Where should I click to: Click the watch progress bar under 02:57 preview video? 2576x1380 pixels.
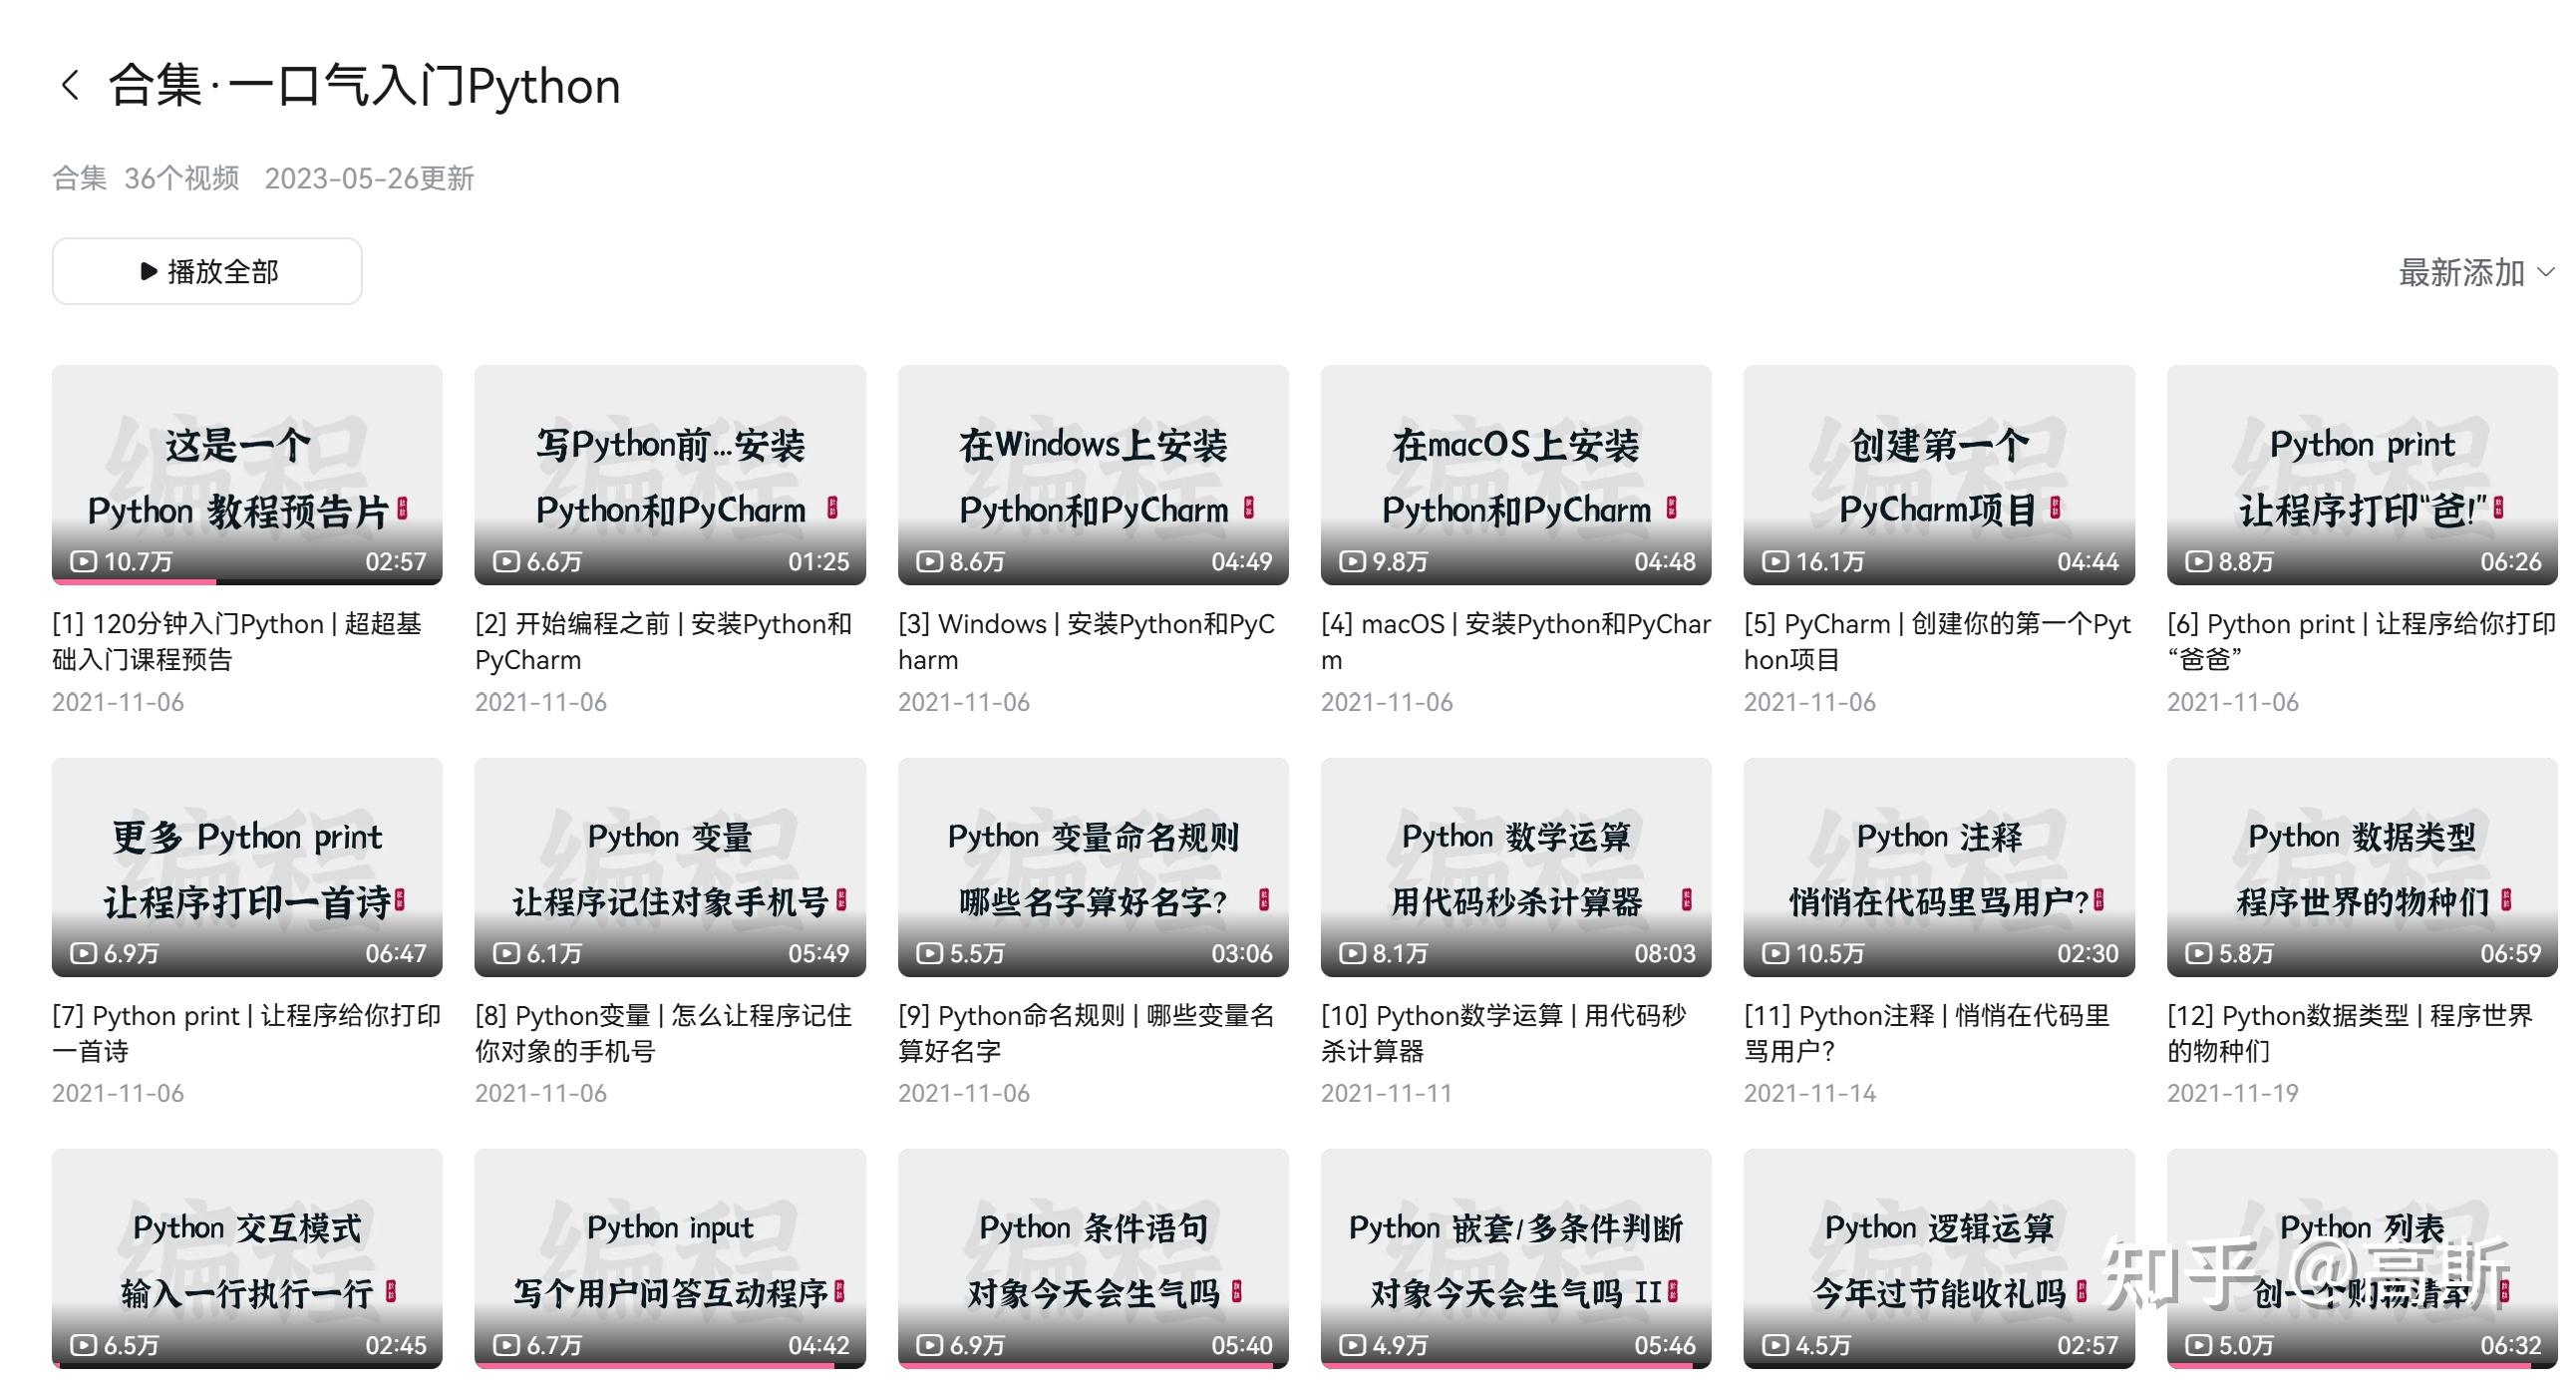tap(247, 581)
